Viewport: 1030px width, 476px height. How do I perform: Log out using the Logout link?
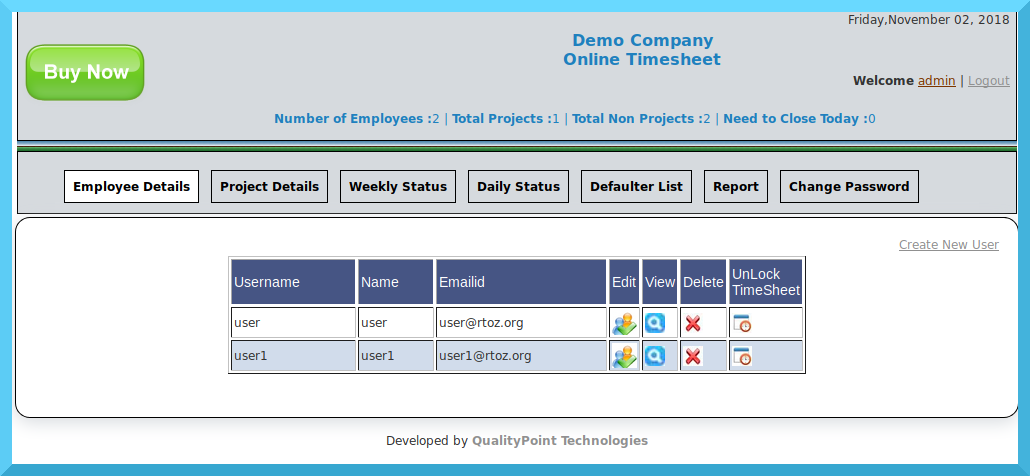point(989,81)
